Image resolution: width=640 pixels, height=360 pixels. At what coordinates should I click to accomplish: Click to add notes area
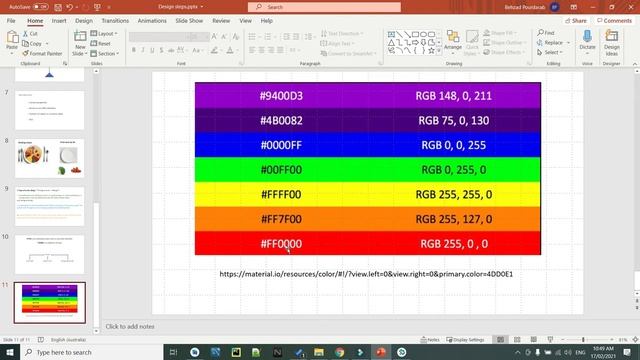click(130, 327)
